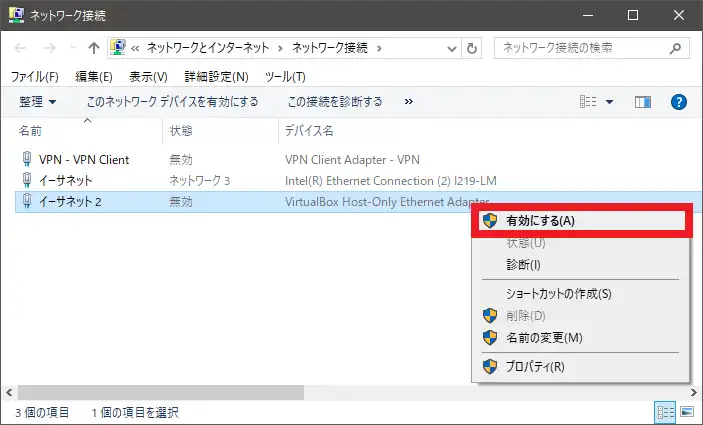The width and height of the screenshot is (703, 425).
Task: Switch to large icons view in status bar
Action: click(x=687, y=412)
